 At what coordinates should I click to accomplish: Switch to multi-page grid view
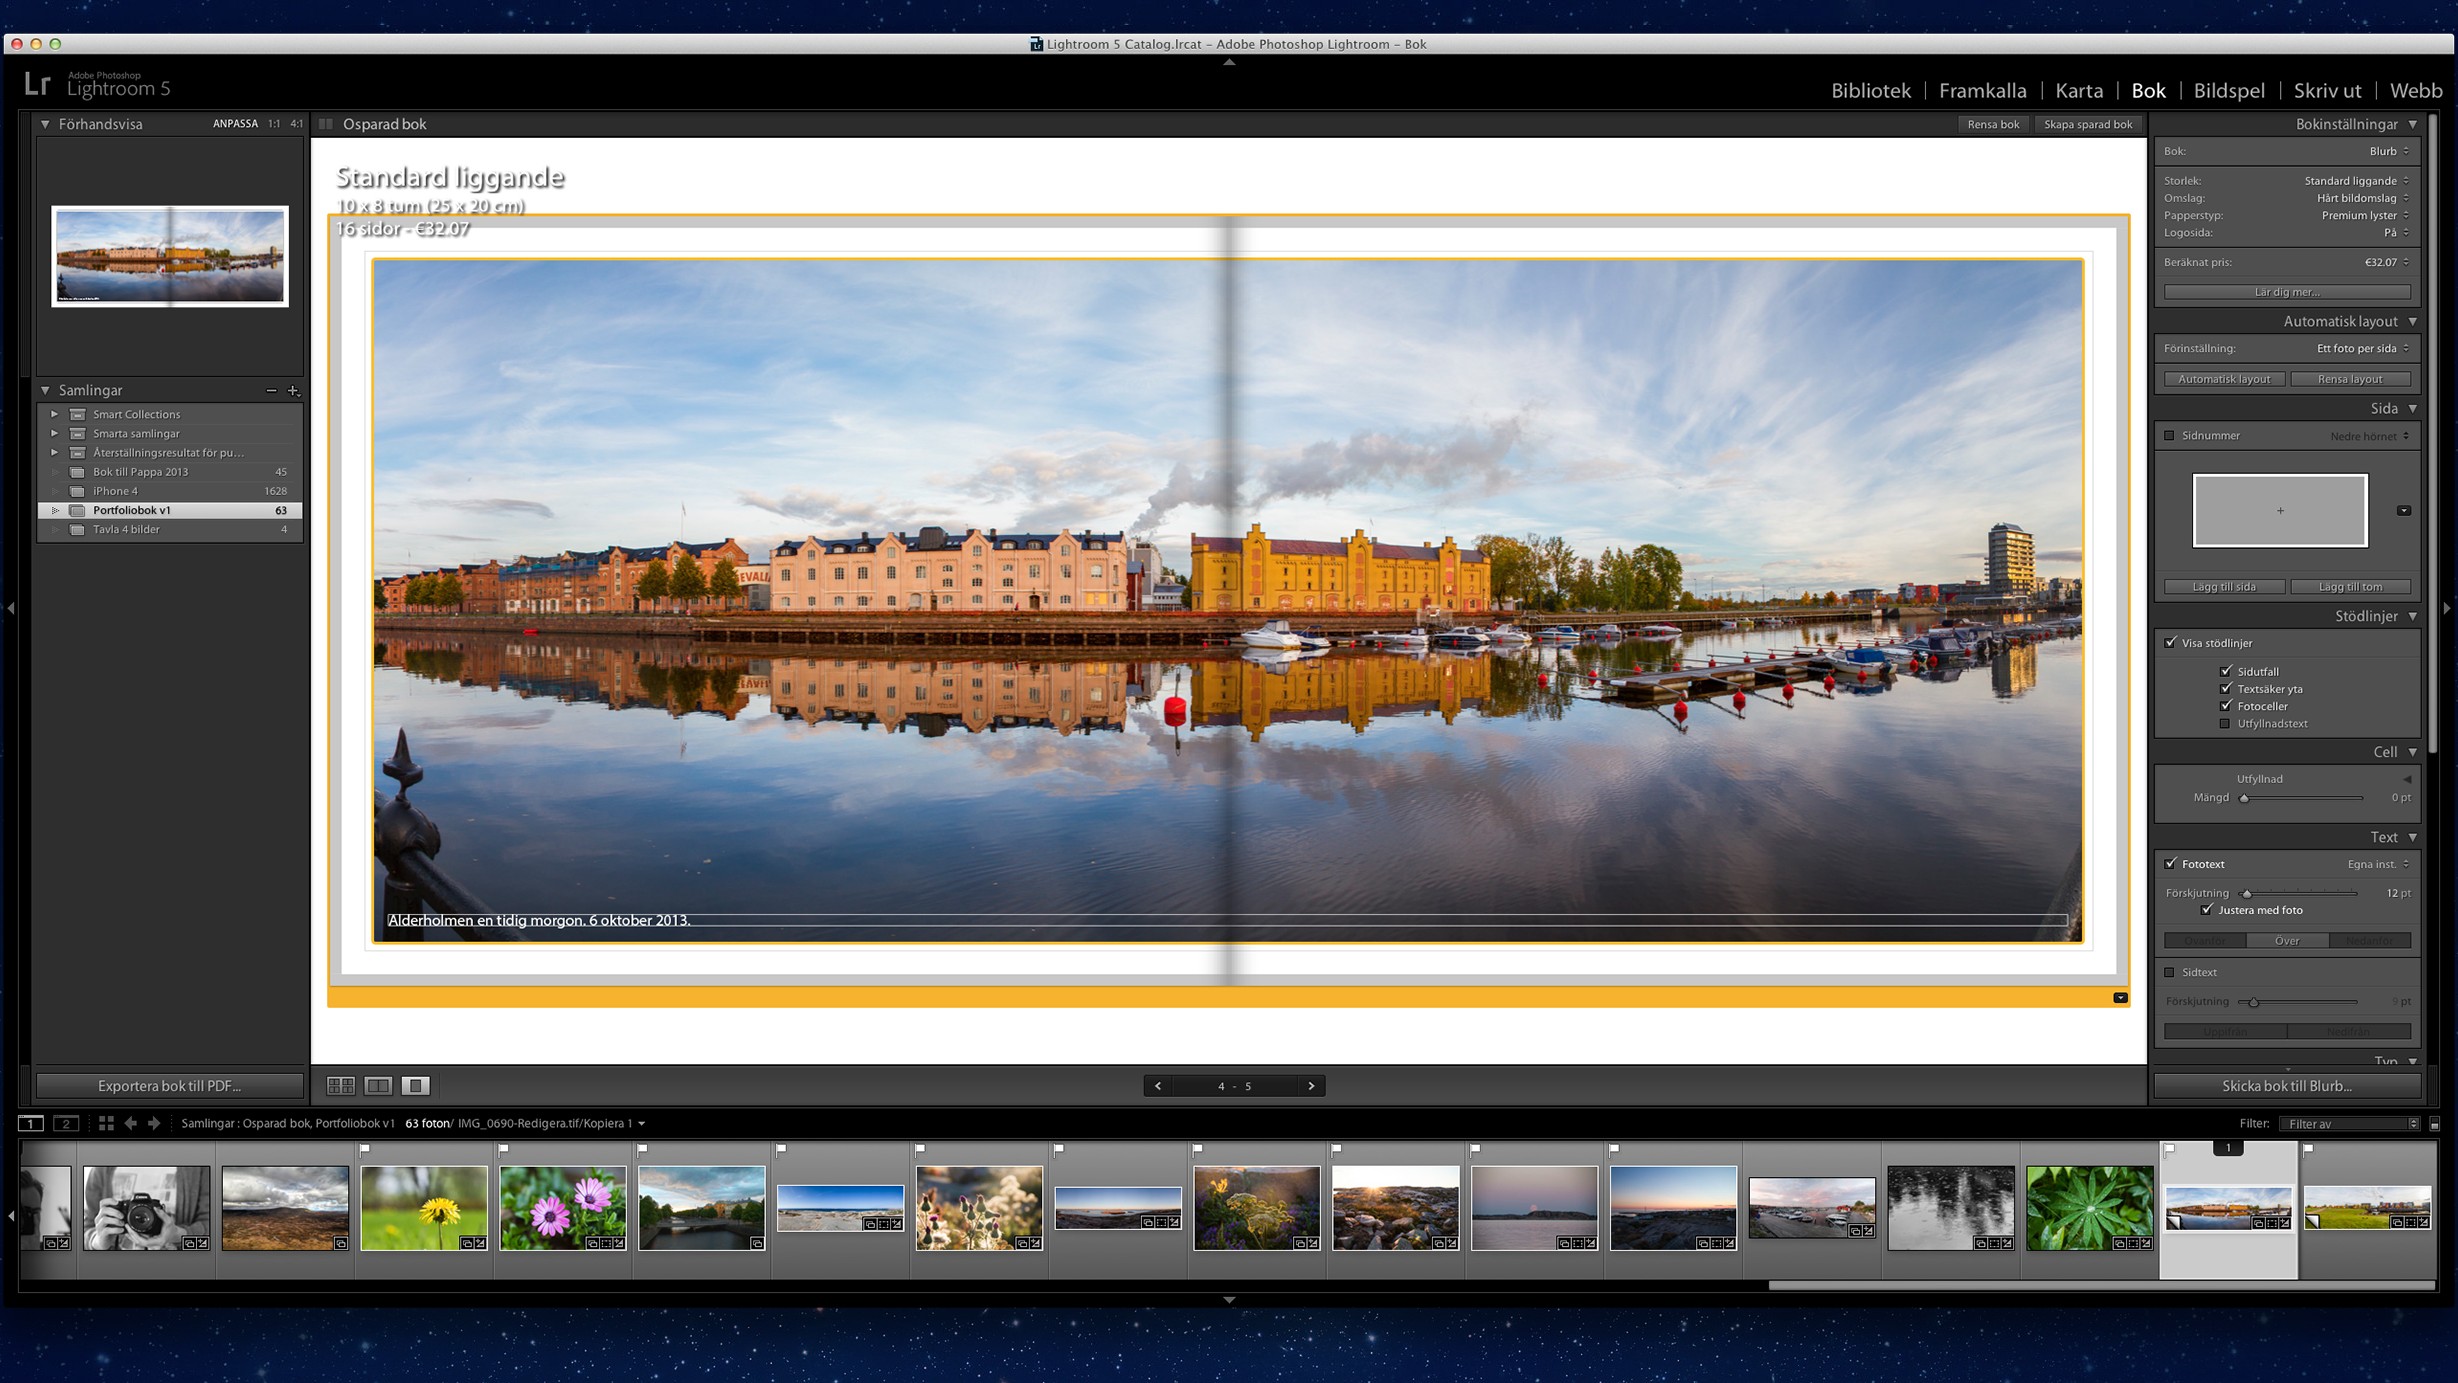pos(340,1085)
